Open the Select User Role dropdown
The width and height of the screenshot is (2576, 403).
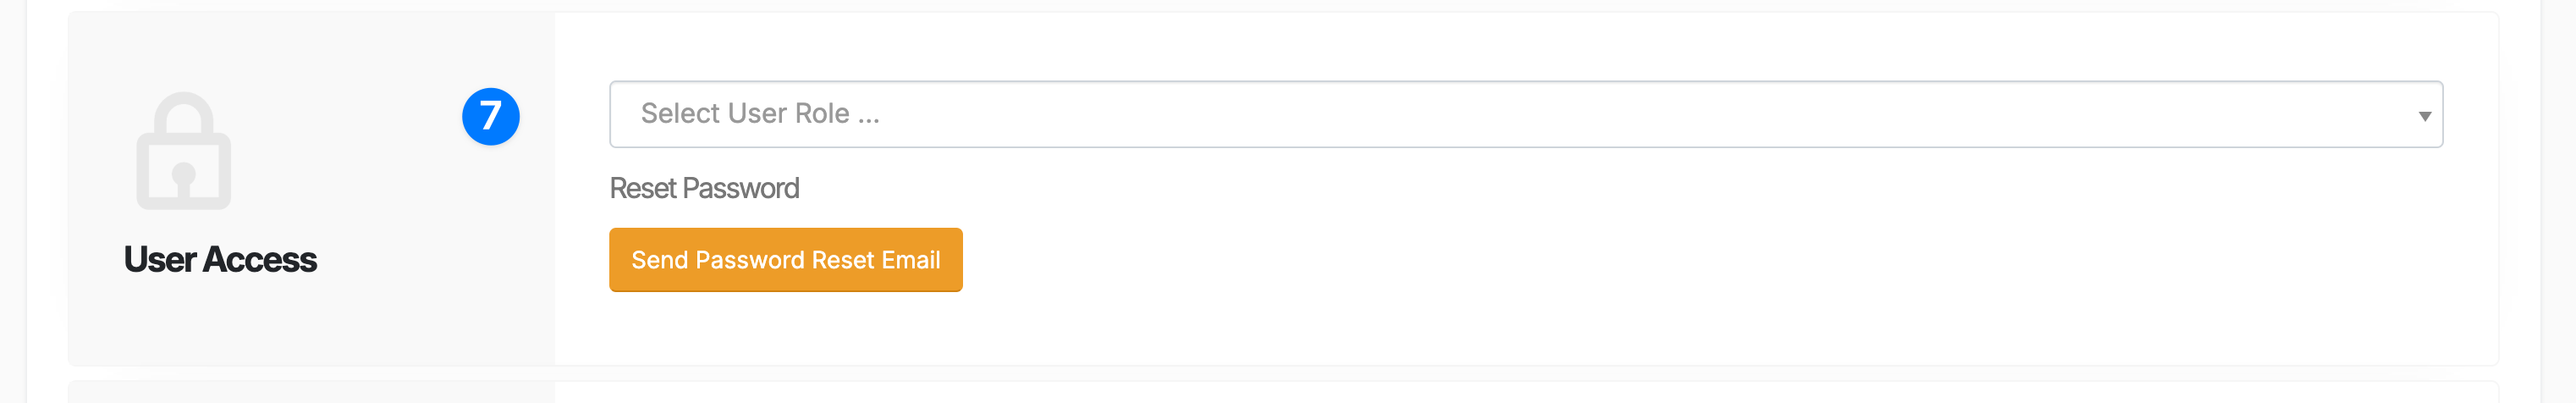point(1525,114)
